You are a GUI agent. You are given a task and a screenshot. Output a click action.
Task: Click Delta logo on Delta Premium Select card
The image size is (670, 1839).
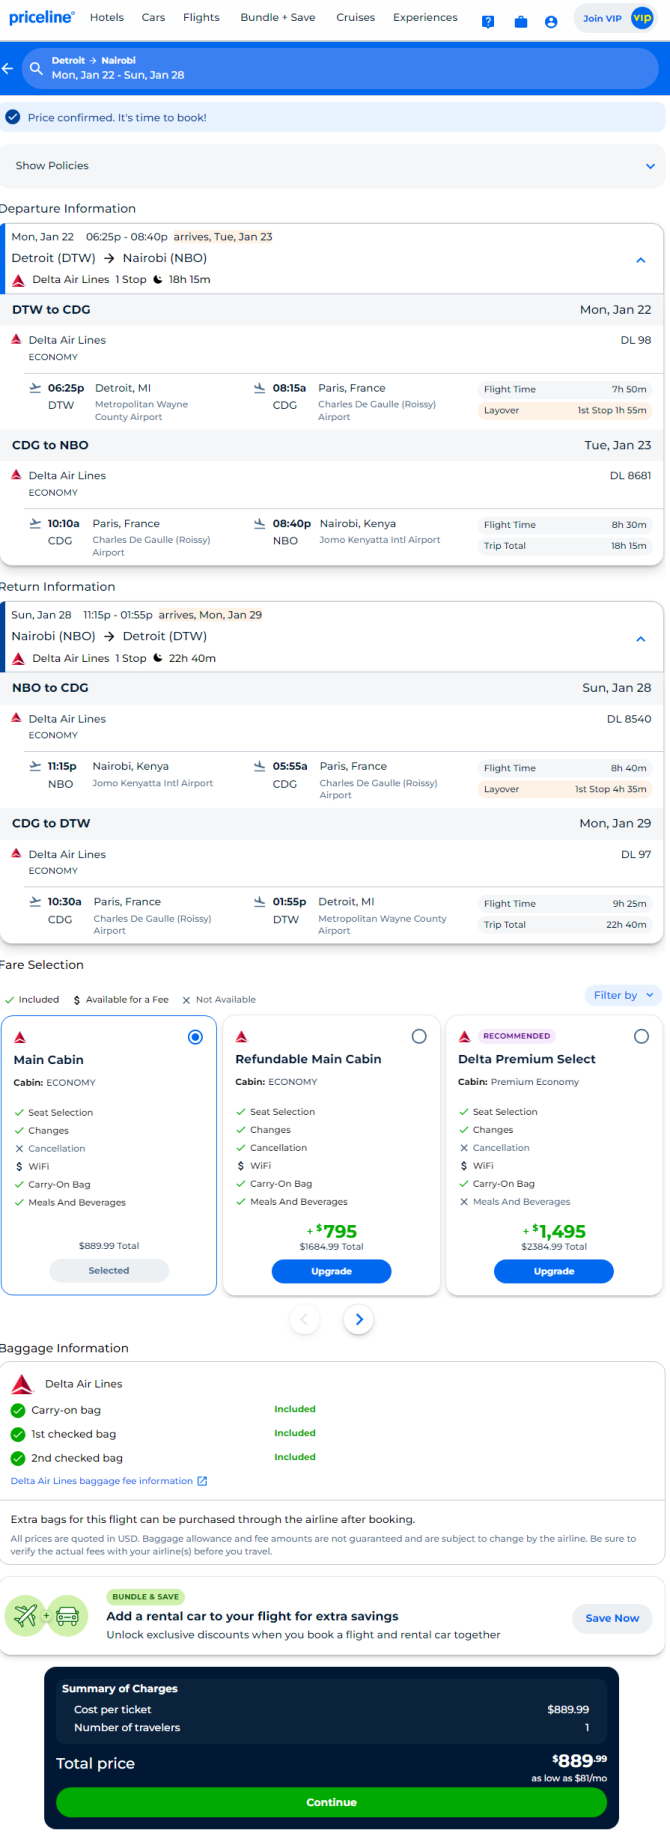464,1036
